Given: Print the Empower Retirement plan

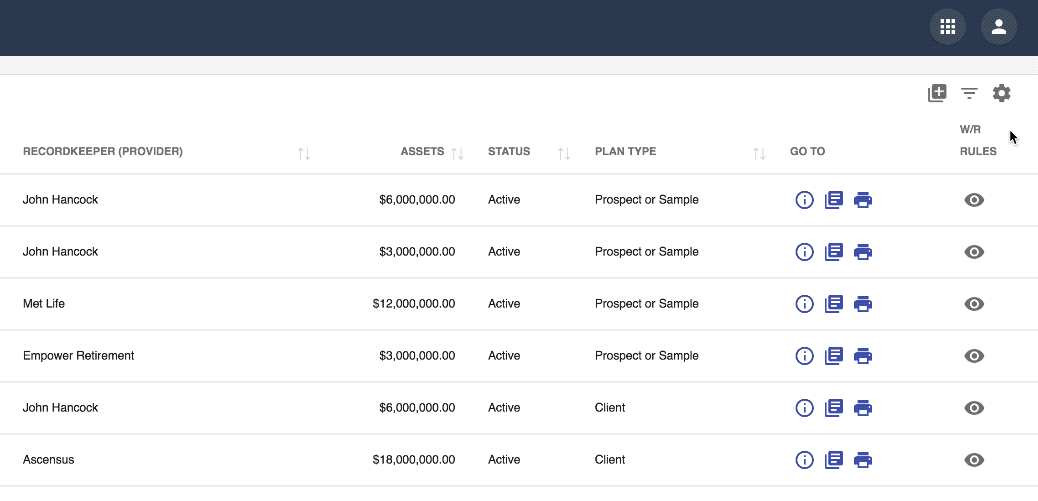Looking at the screenshot, I should coord(863,356).
